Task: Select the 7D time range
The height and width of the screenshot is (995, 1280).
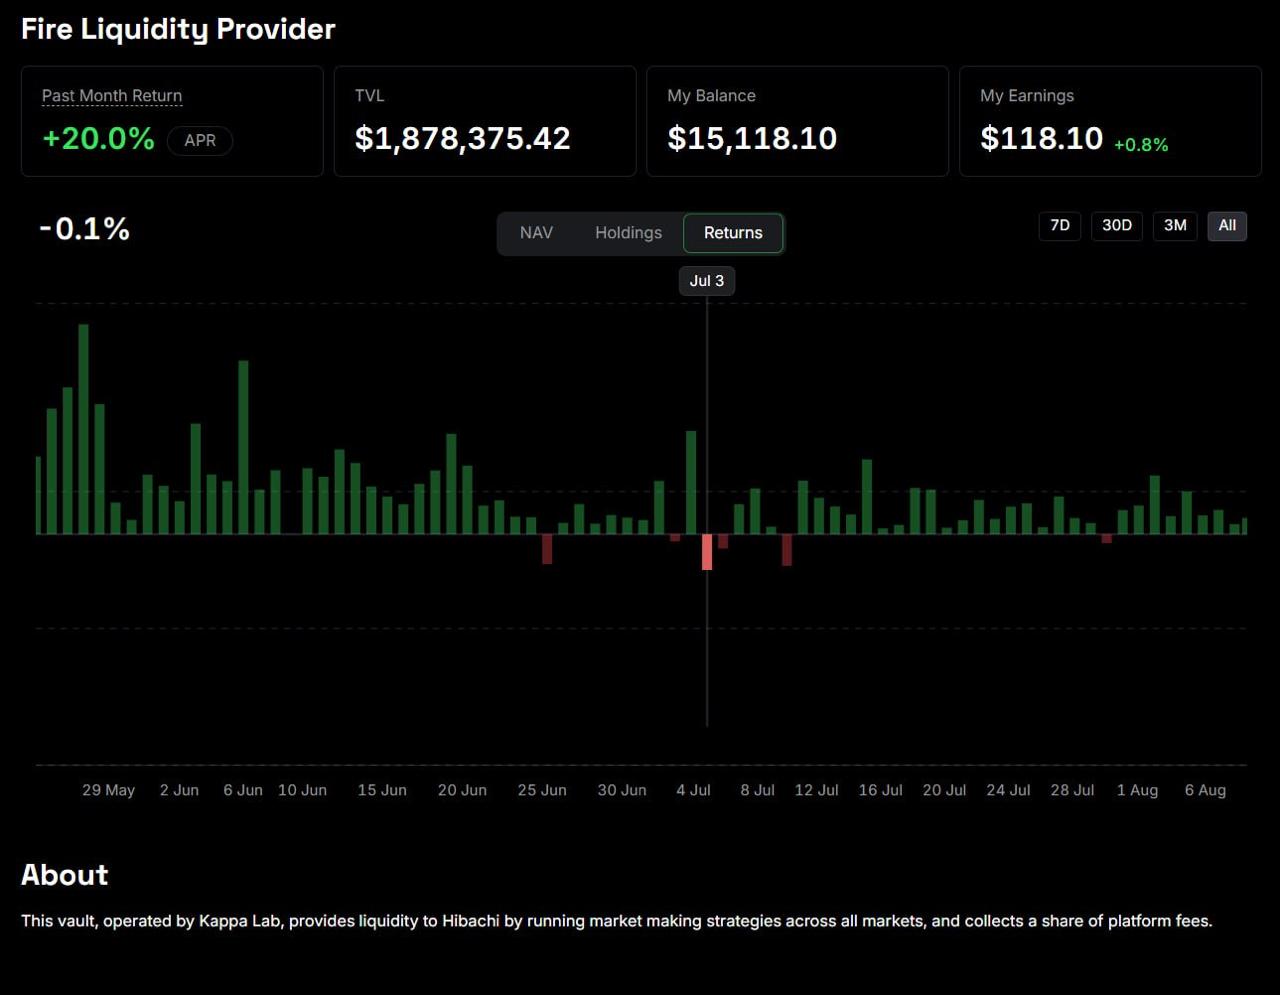Action: [1060, 226]
